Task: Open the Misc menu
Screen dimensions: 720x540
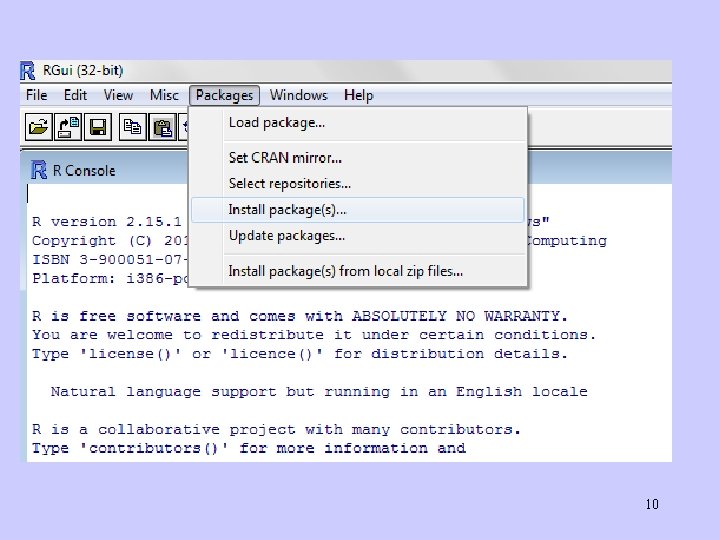Action: pos(164,95)
